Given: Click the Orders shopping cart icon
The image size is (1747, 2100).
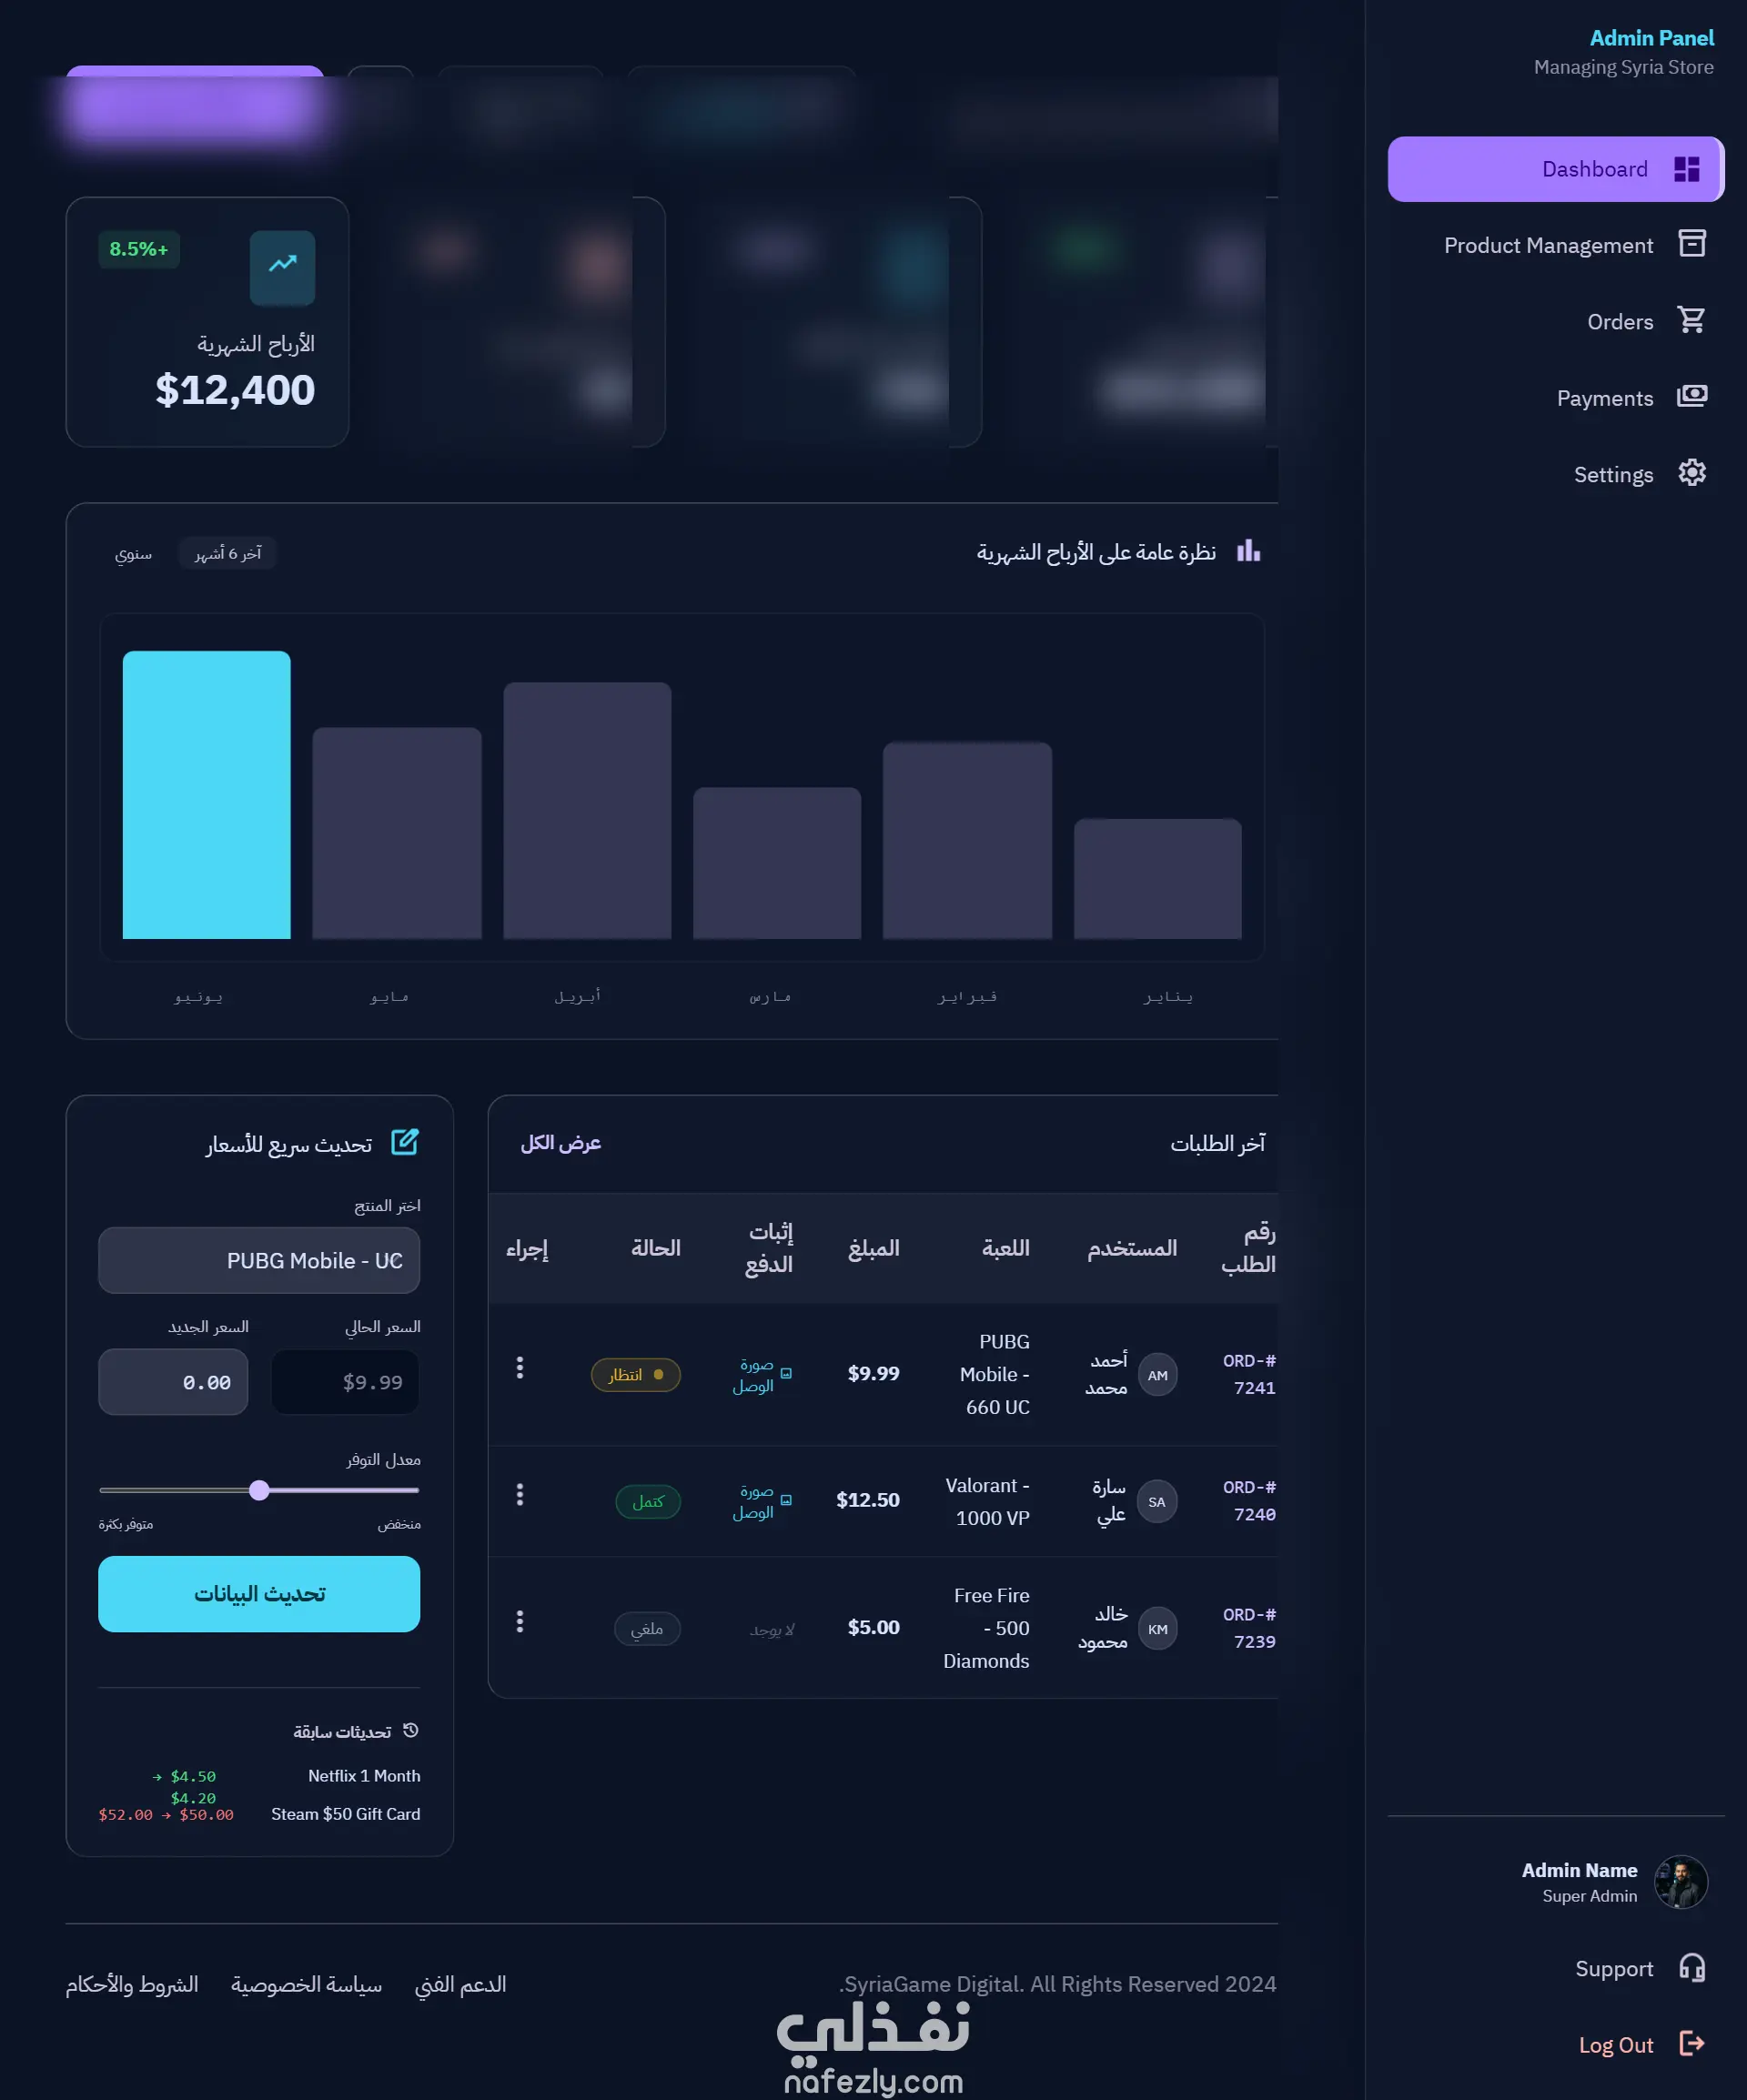Looking at the screenshot, I should click(x=1691, y=320).
